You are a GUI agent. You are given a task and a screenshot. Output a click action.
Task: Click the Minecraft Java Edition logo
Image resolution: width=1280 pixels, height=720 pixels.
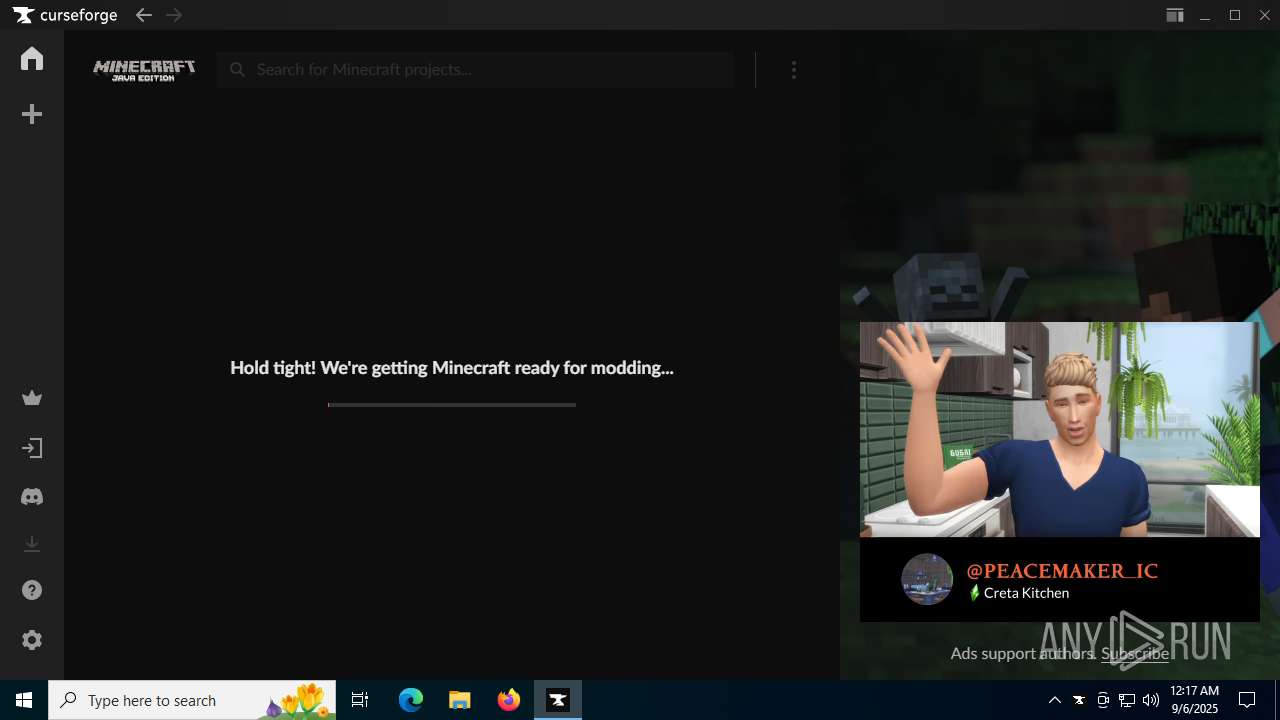click(144, 70)
